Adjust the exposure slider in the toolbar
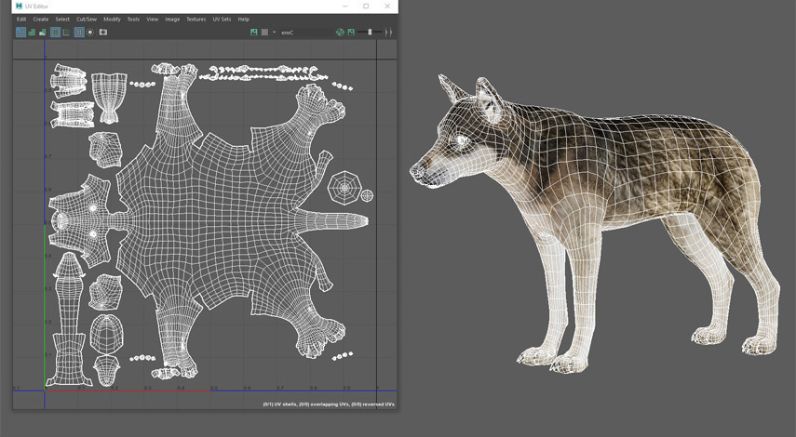This screenshot has width=796, height=437. tap(369, 32)
